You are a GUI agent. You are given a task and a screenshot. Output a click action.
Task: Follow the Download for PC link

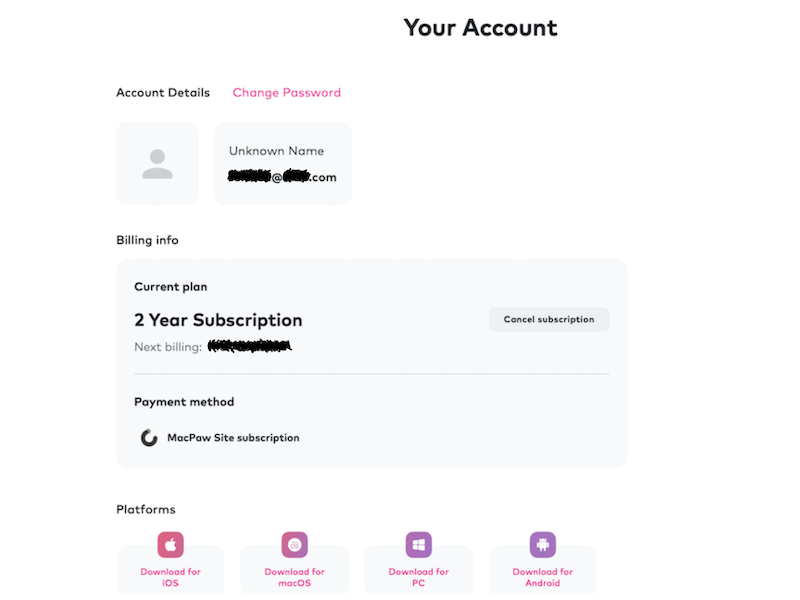418,577
